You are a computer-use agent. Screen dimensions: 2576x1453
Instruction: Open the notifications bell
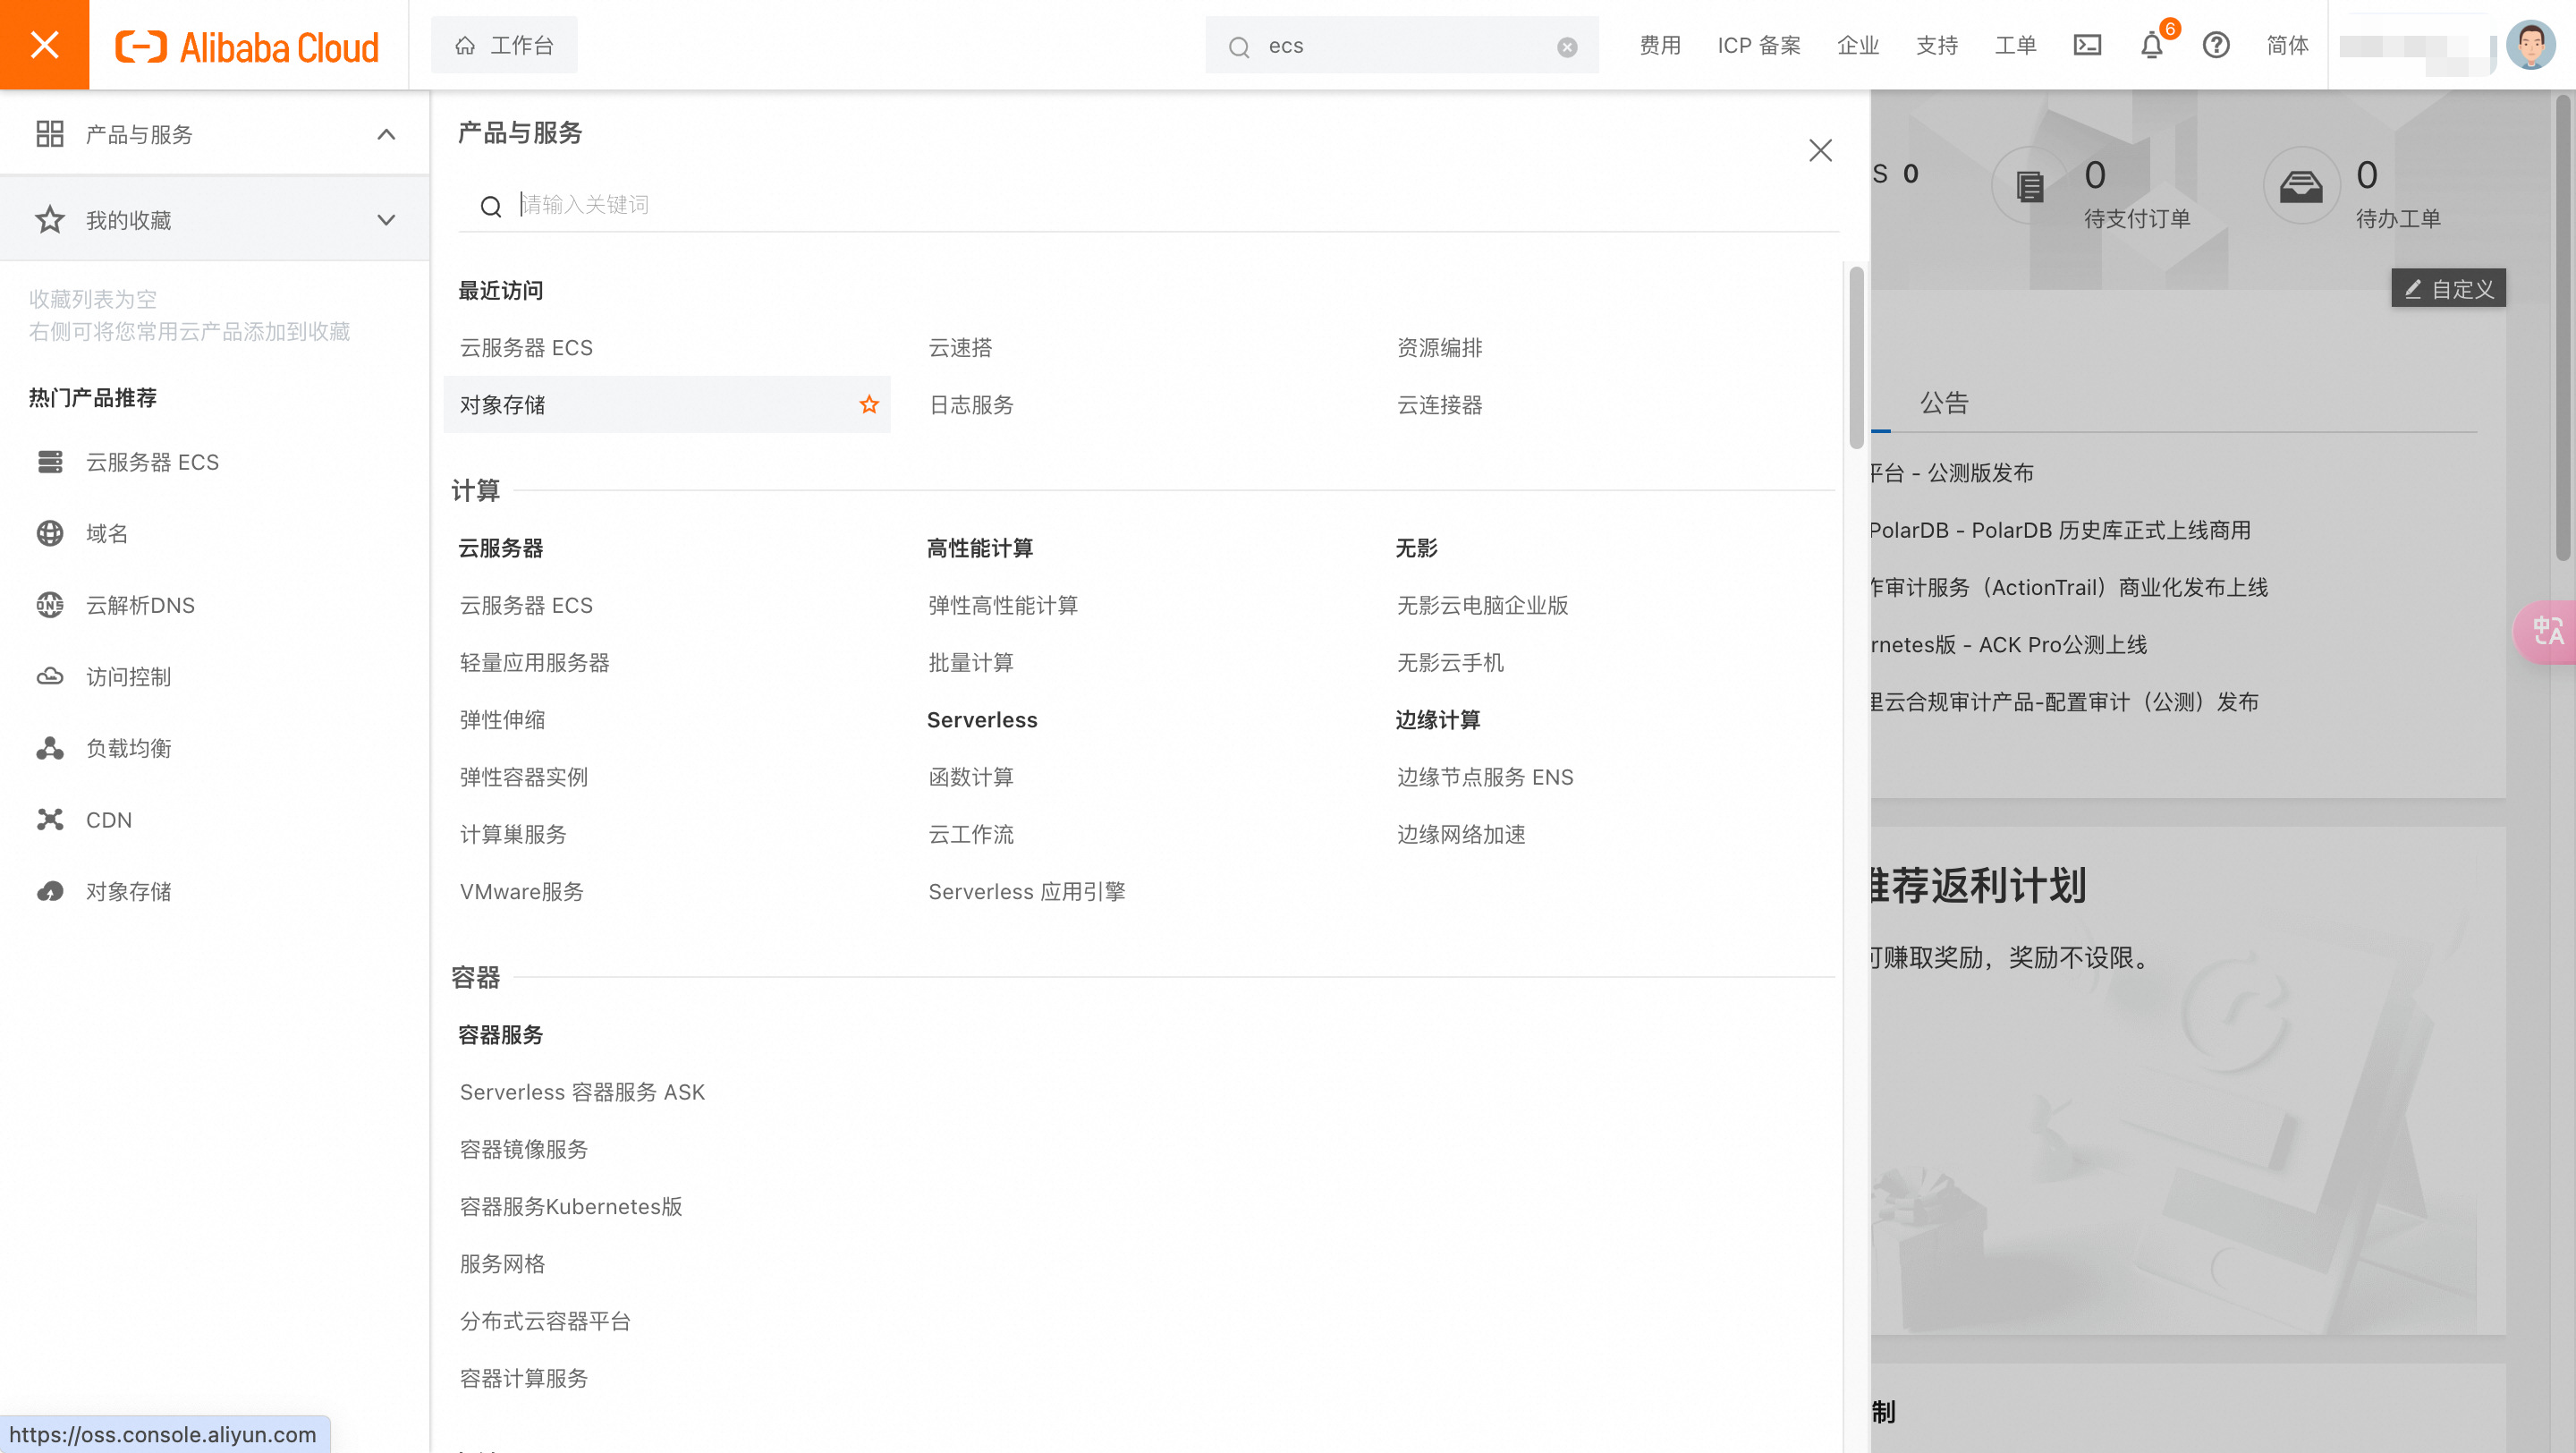point(2152,45)
